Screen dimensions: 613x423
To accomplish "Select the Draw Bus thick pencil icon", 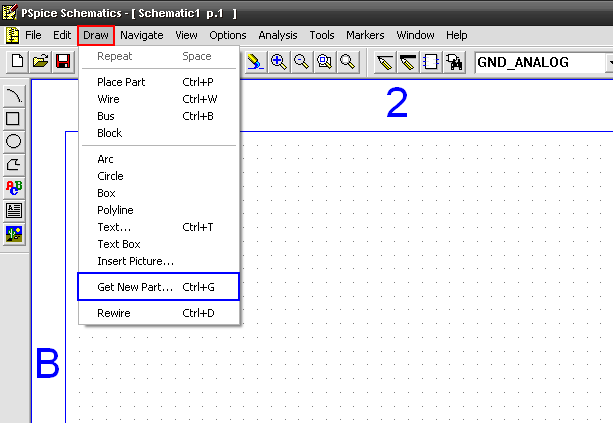I will point(408,62).
